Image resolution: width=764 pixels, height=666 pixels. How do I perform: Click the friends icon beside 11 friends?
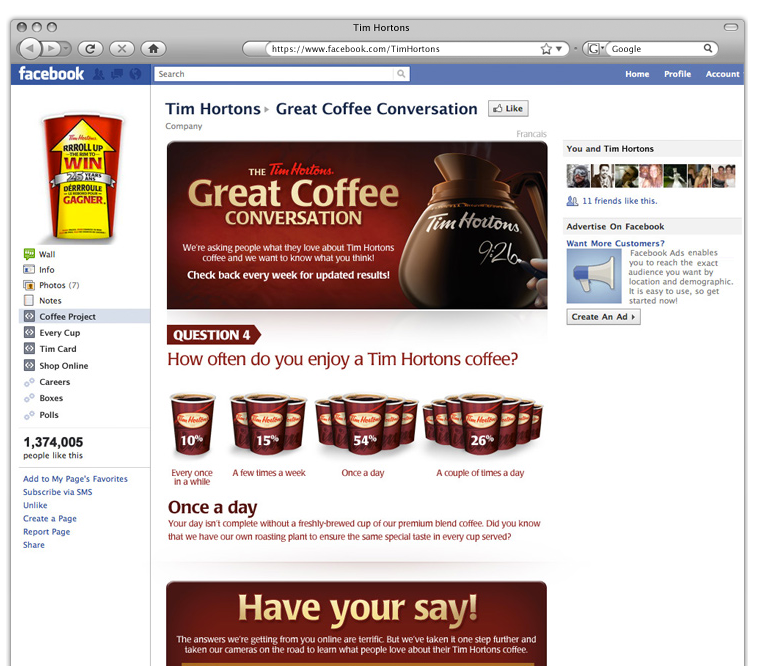572,201
